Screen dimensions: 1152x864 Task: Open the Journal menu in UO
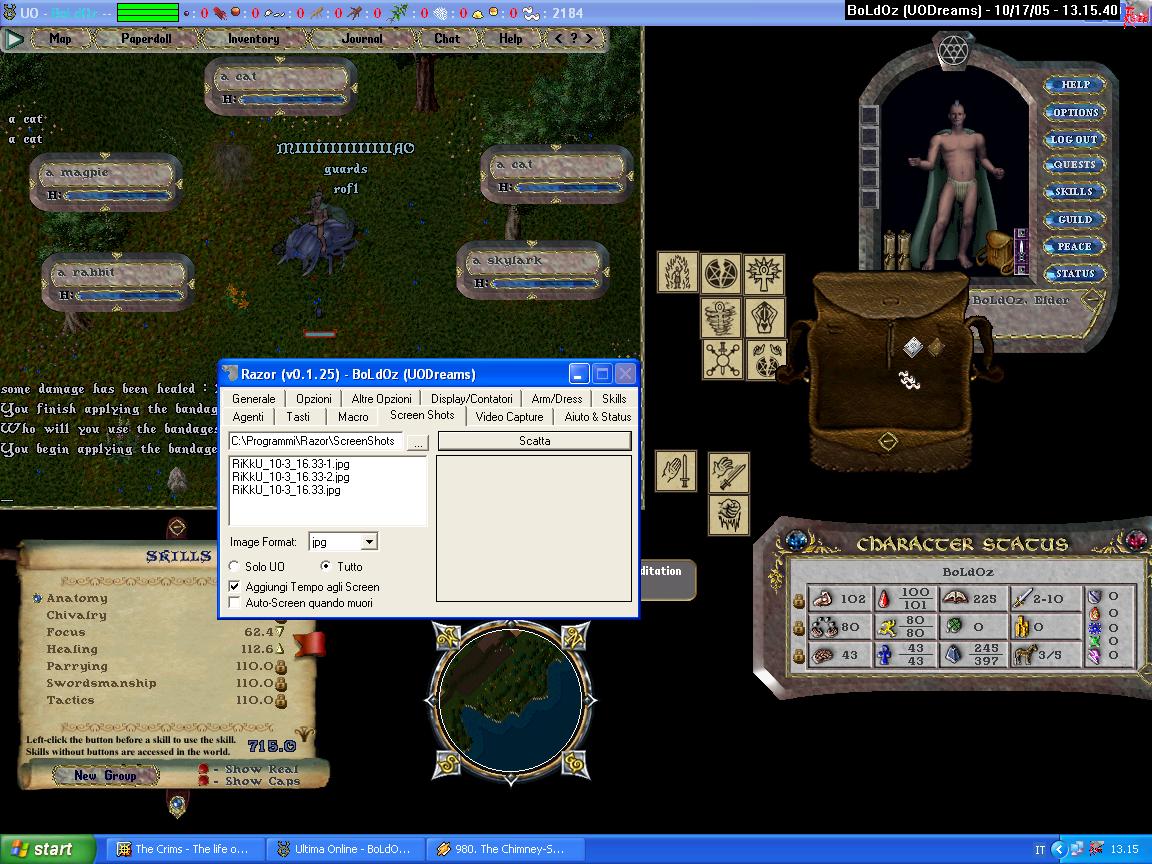pos(362,39)
